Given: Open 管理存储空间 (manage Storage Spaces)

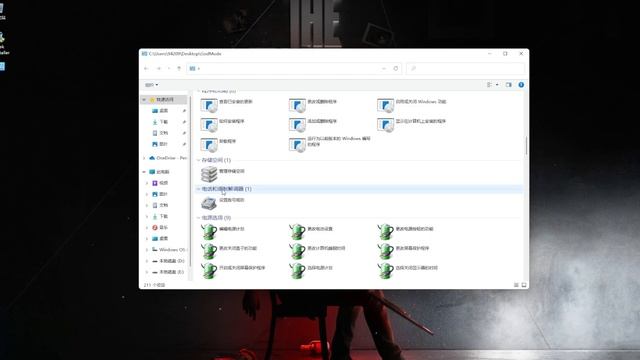Looking at the screenshot, I should pos(223,174).
